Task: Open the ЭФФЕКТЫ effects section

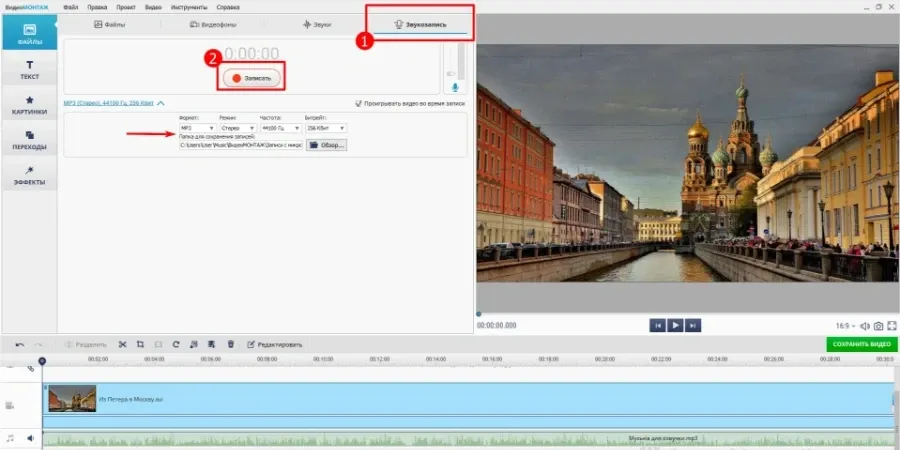Action: point(29,176)
